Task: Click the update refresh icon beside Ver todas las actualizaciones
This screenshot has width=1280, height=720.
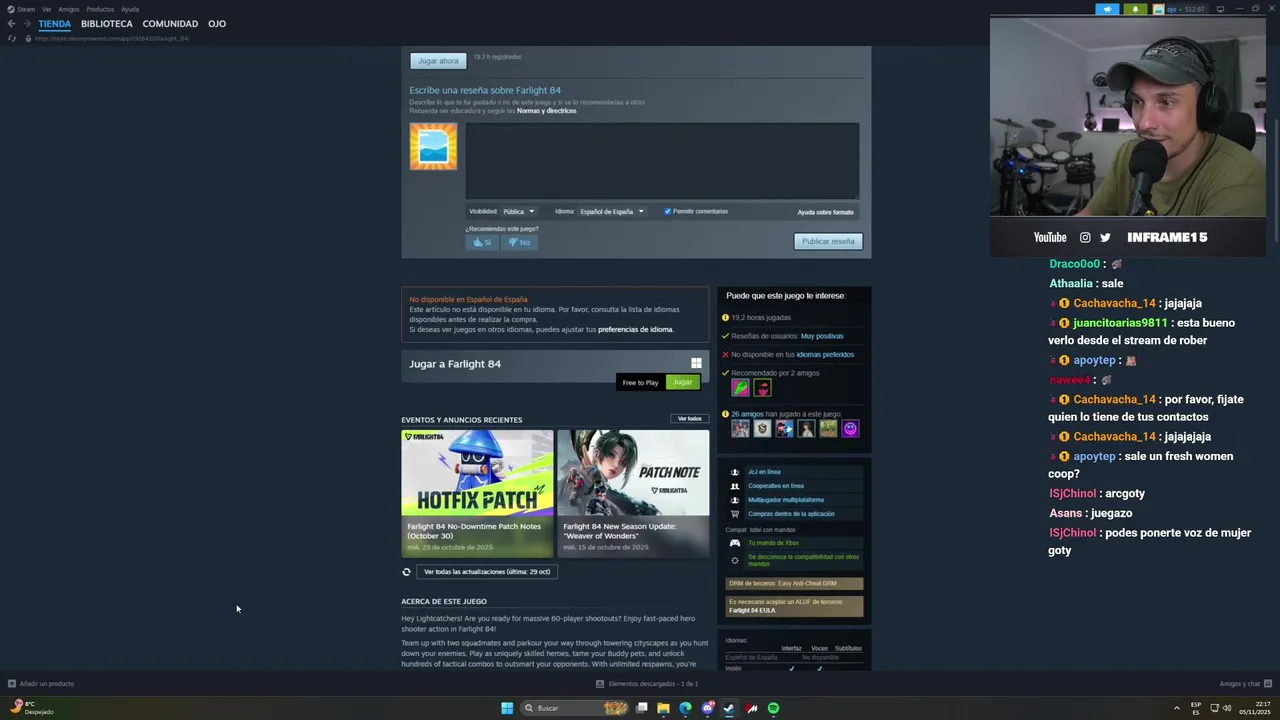Action: coord(406,572)
